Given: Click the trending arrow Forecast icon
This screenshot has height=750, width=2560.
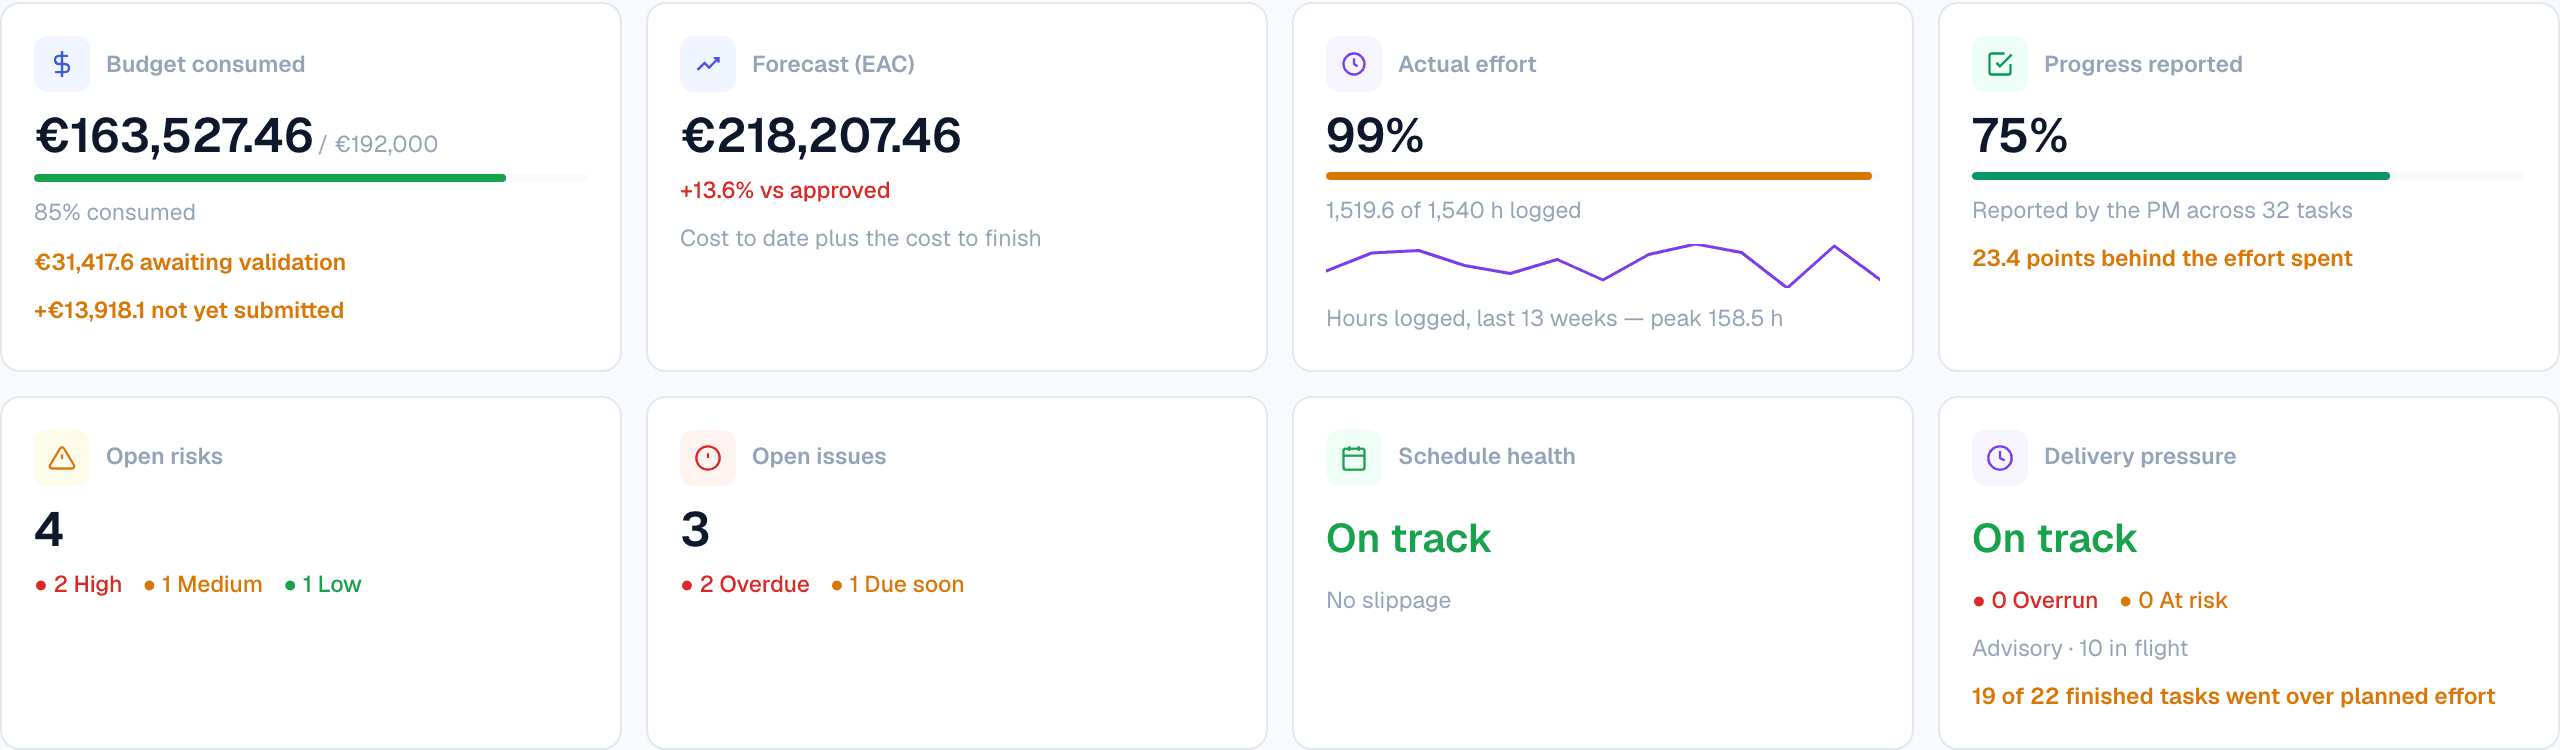Looking at the screenshot, I should (708, 64).
